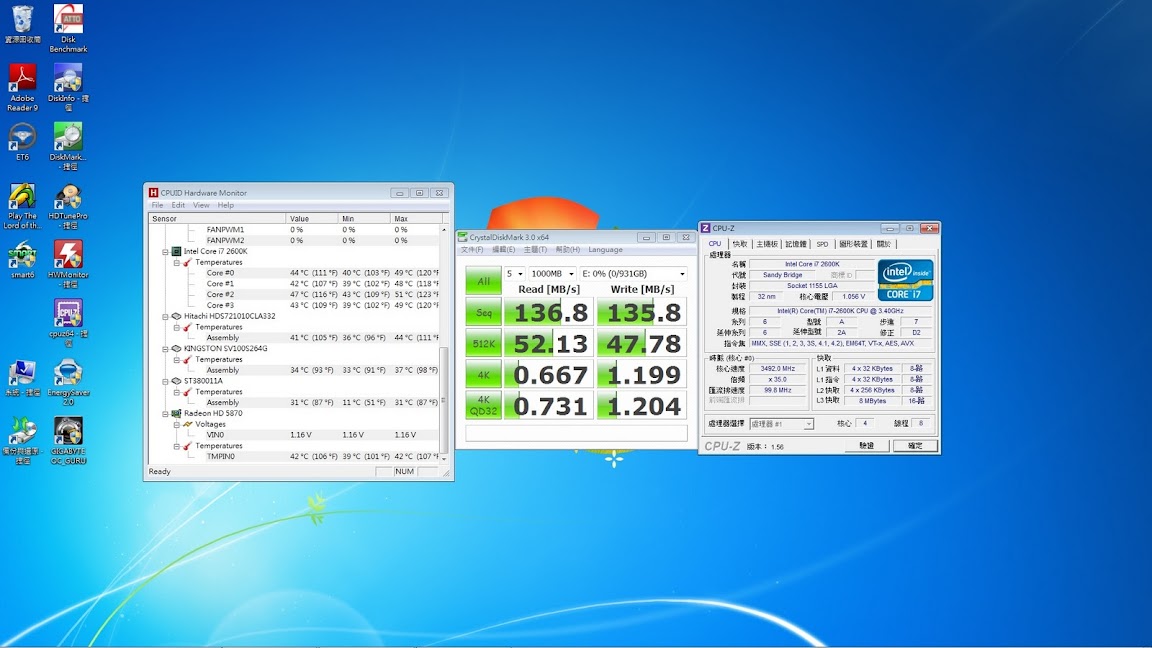Select the Core #2 temperature row

[x=294, y=295]
